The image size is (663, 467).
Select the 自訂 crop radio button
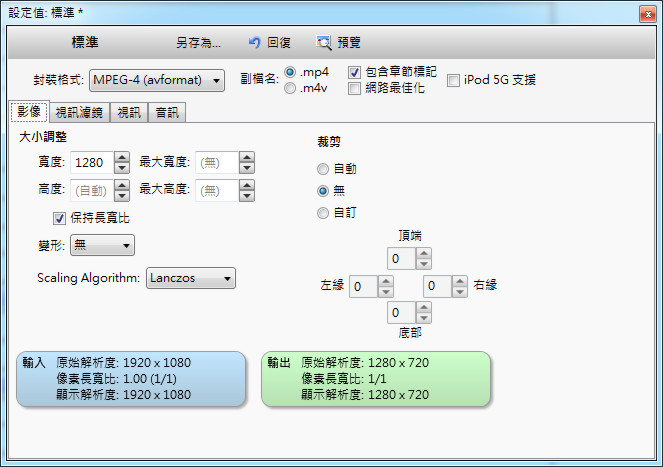point(323,213)
